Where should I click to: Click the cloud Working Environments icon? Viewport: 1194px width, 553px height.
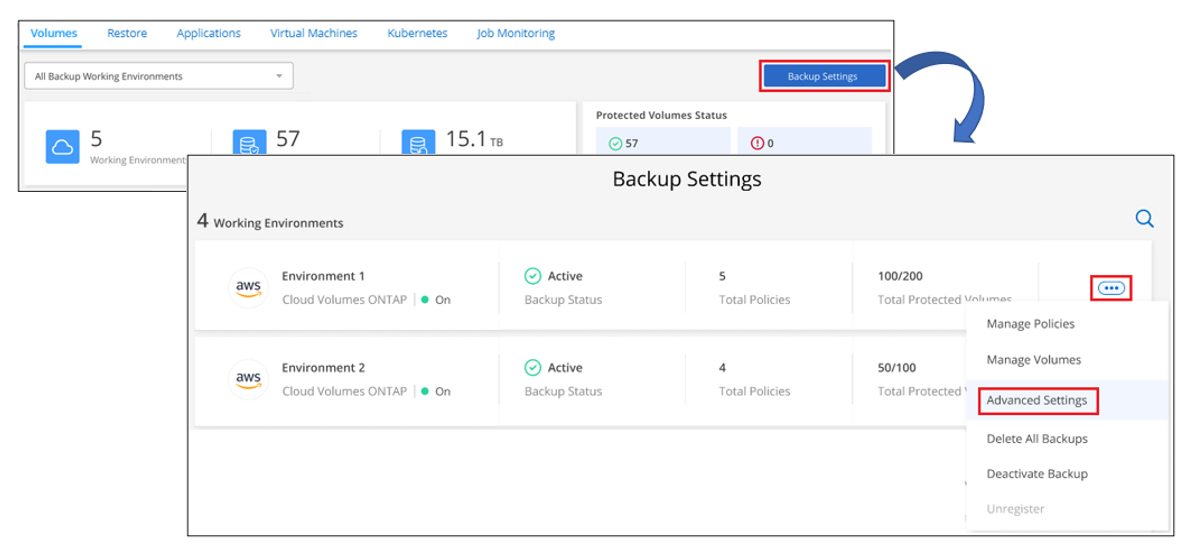click(63, 148)
